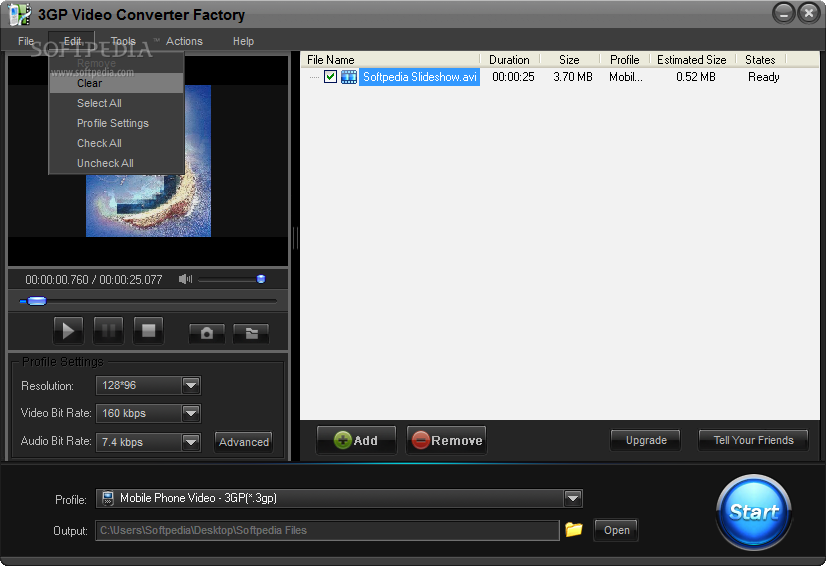Open the Help menu
This screenshot has height=566, width=826.
click(243, 41)
